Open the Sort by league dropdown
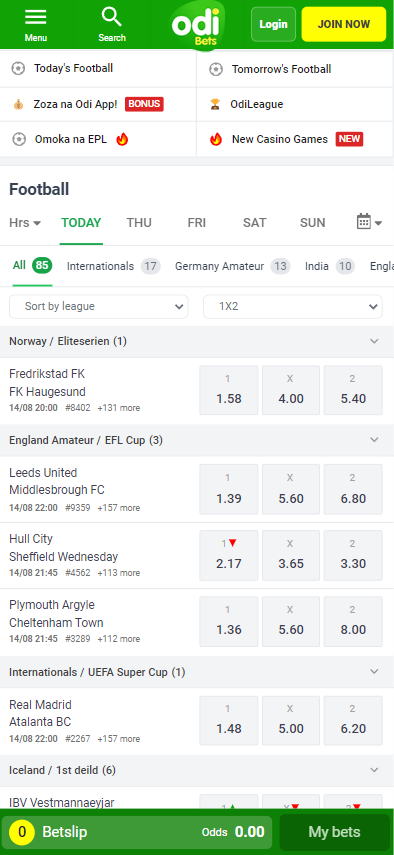394x855 pixels. 99,306
